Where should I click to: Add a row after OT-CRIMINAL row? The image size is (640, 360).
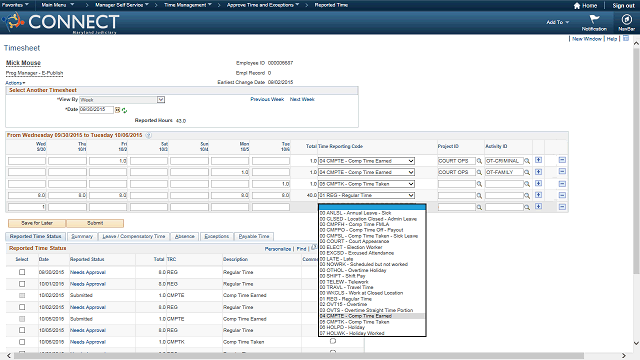click(538, 160)
